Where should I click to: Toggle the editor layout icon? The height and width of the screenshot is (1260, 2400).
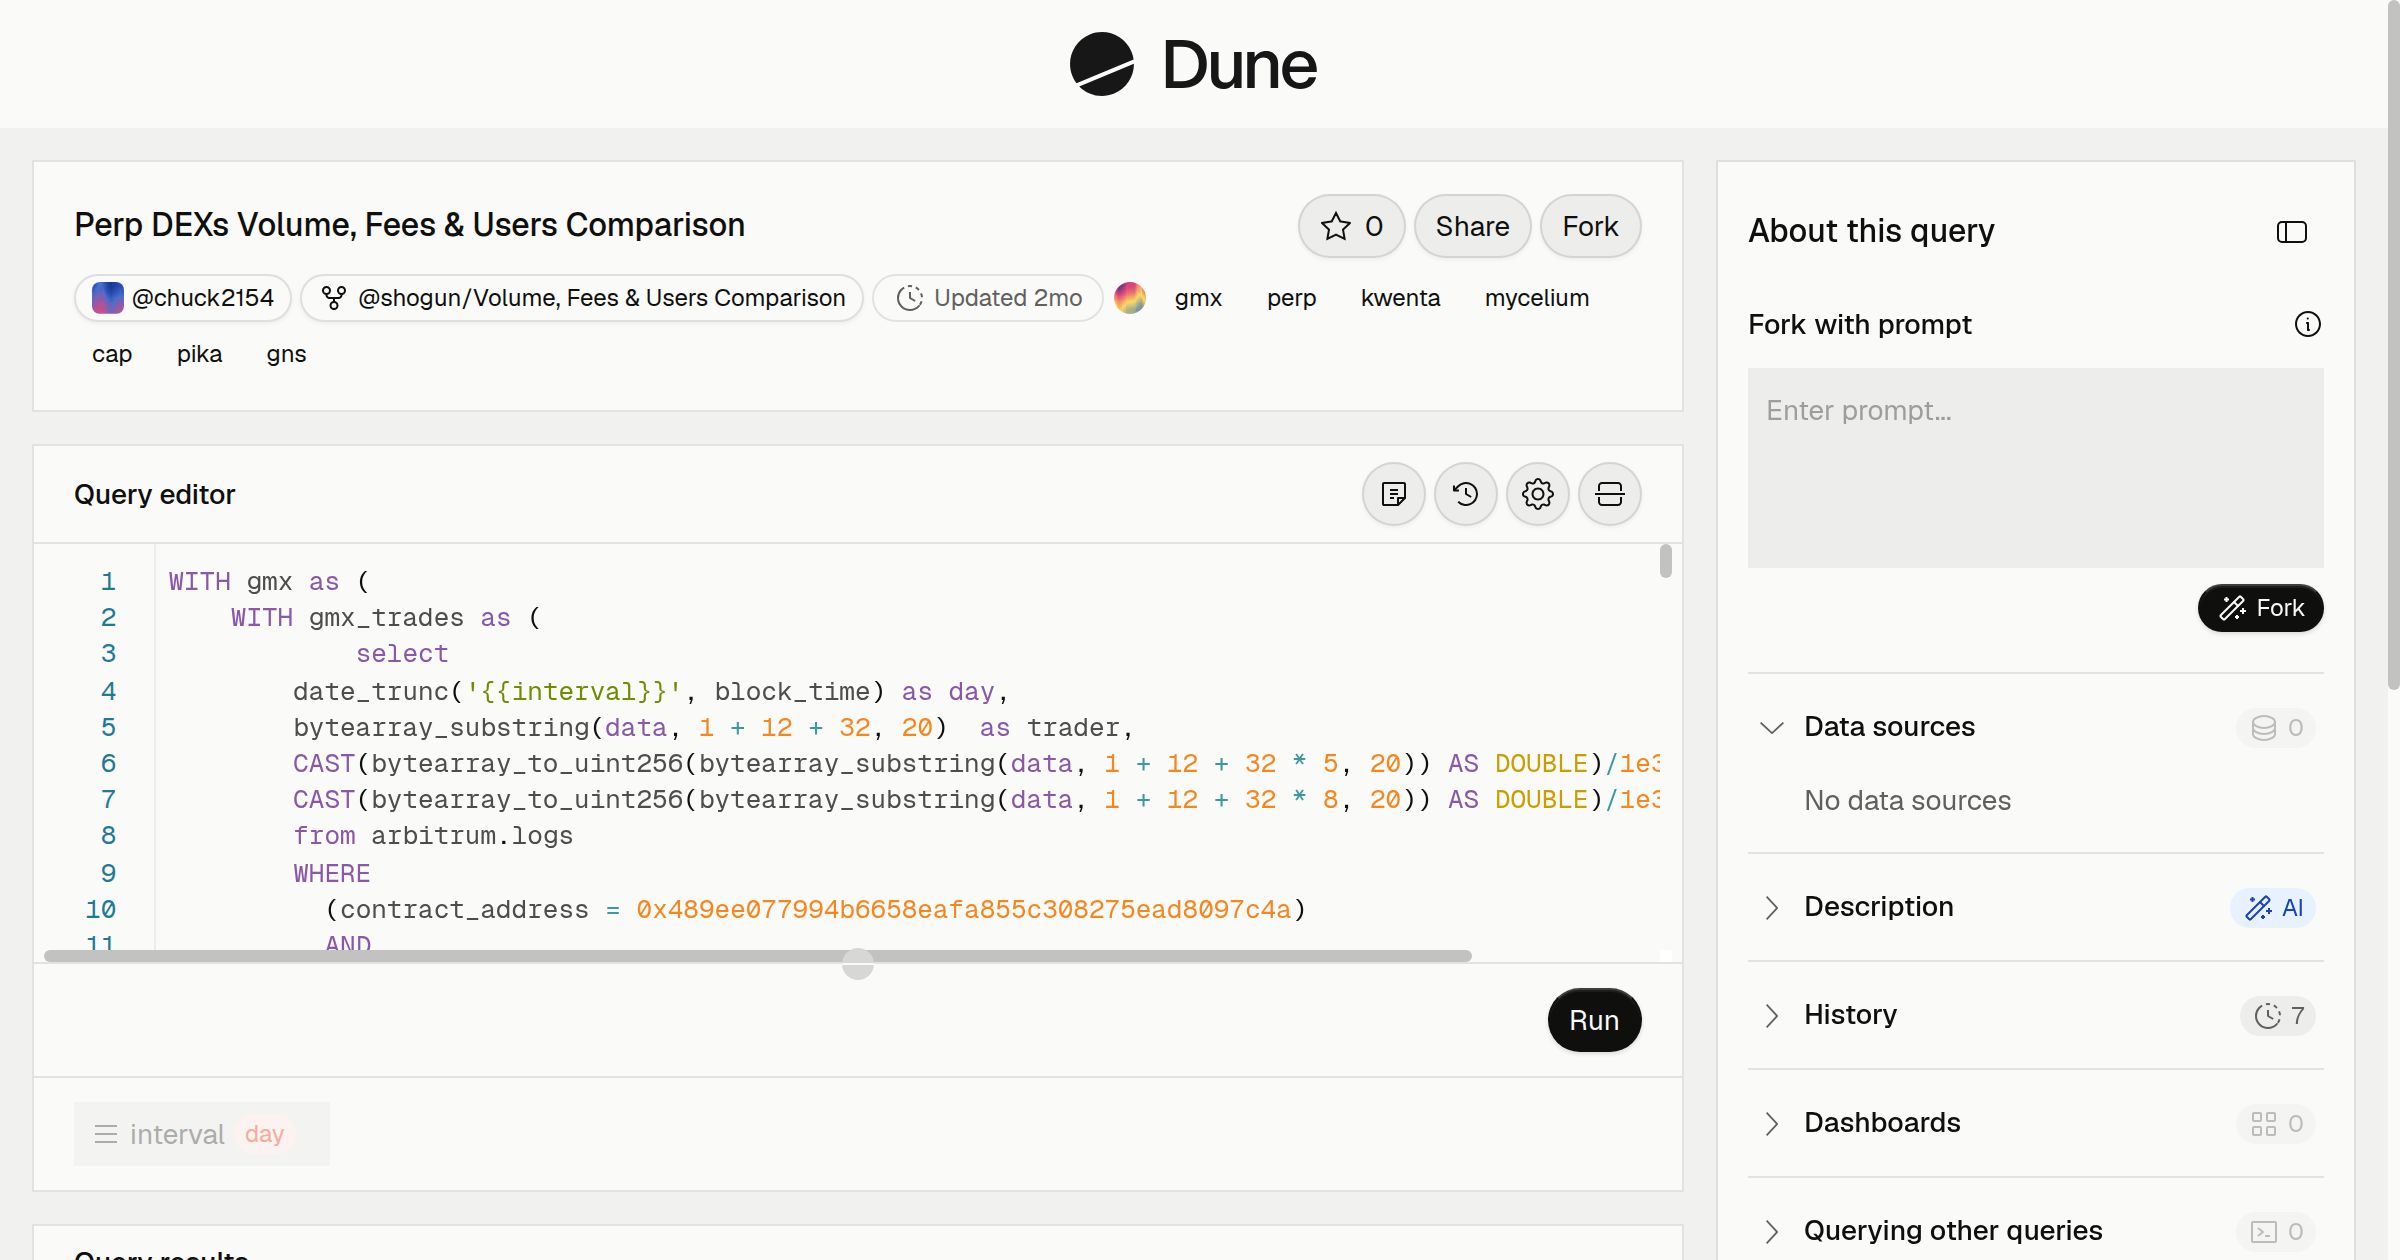1609,494
